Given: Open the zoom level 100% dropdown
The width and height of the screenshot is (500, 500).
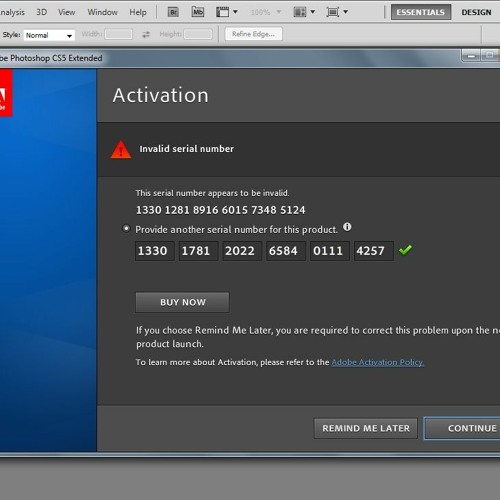Looking at the screenshot, I should pos(266,12).
